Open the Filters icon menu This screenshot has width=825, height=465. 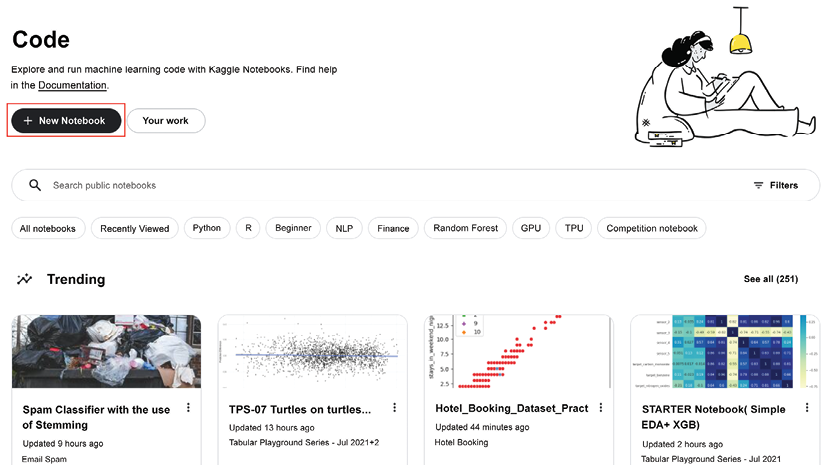click(758, 185)
